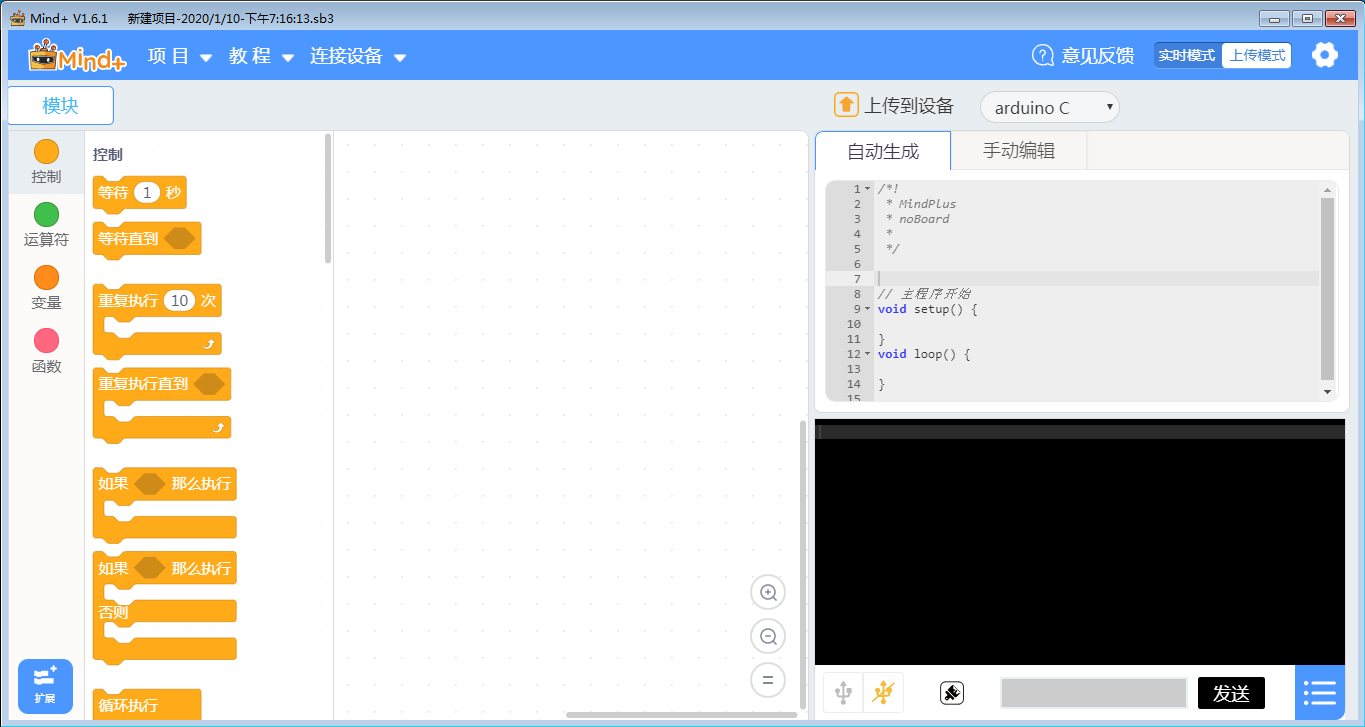Open the 扩展 extensions button
The image size is (1365, 727).
[x=45, y=686]
